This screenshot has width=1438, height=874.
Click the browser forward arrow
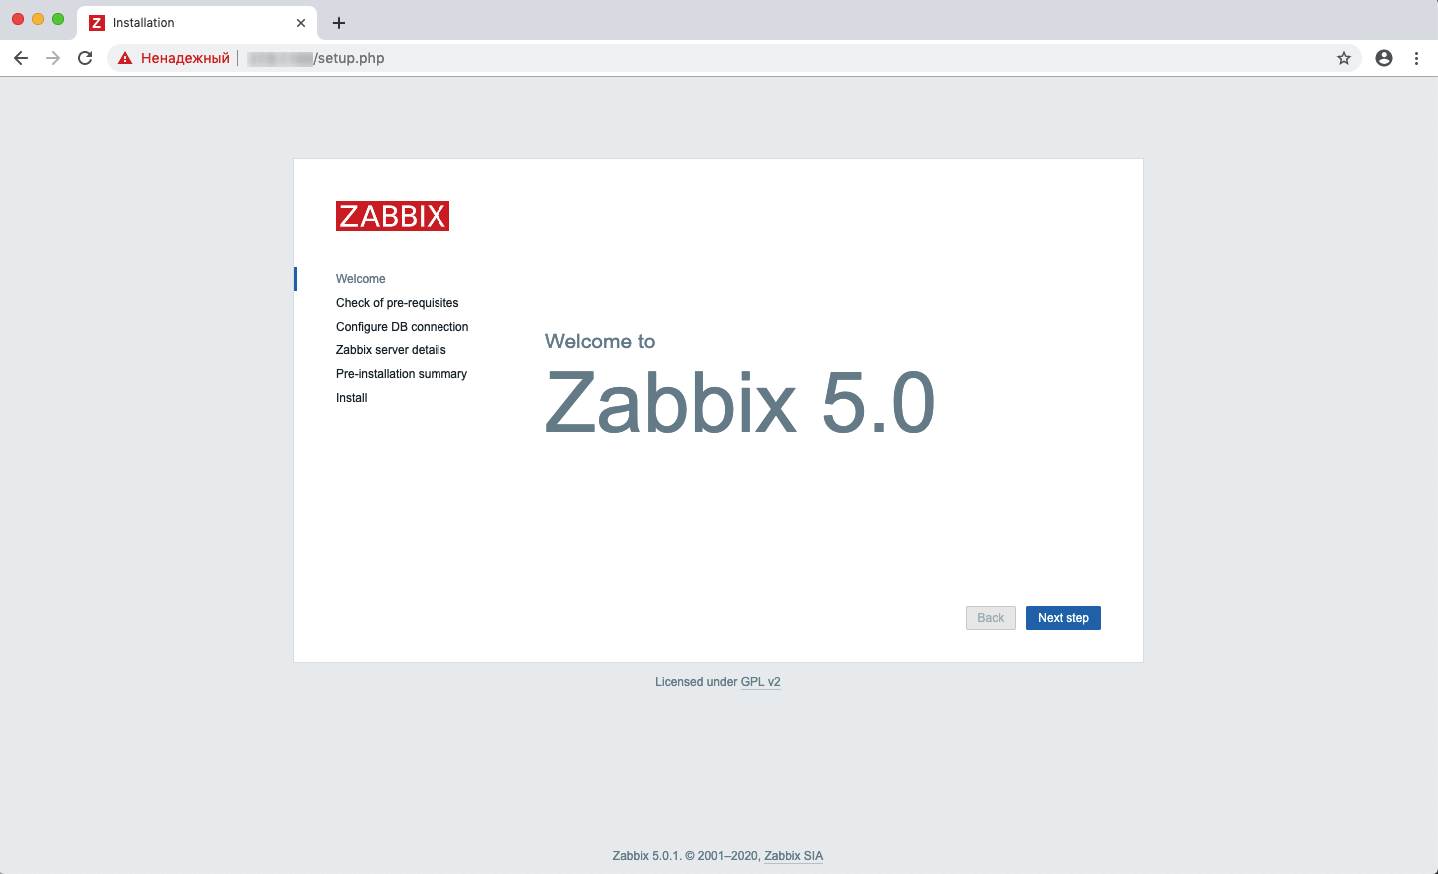point(53,58)
